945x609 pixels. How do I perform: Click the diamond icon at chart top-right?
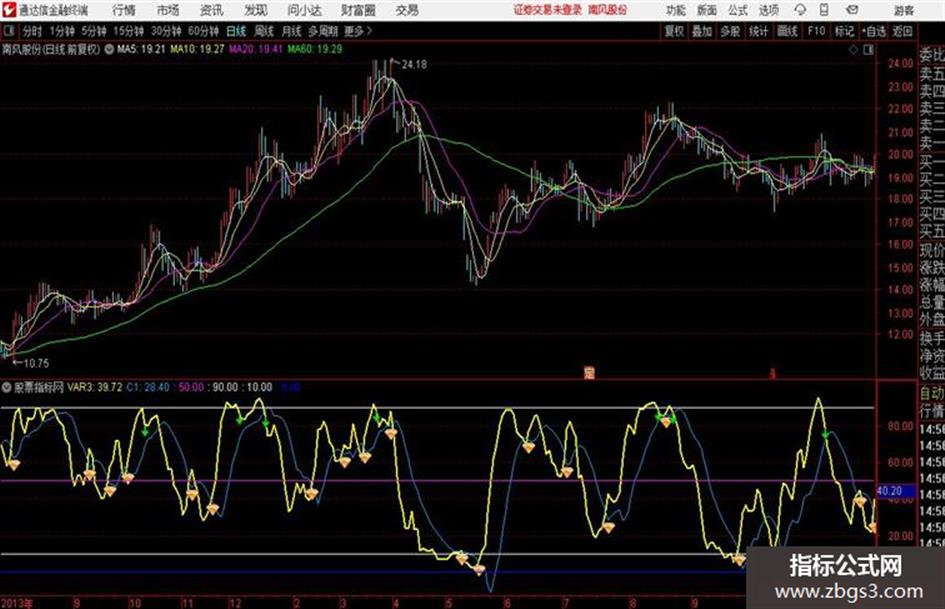pos(853,50)
